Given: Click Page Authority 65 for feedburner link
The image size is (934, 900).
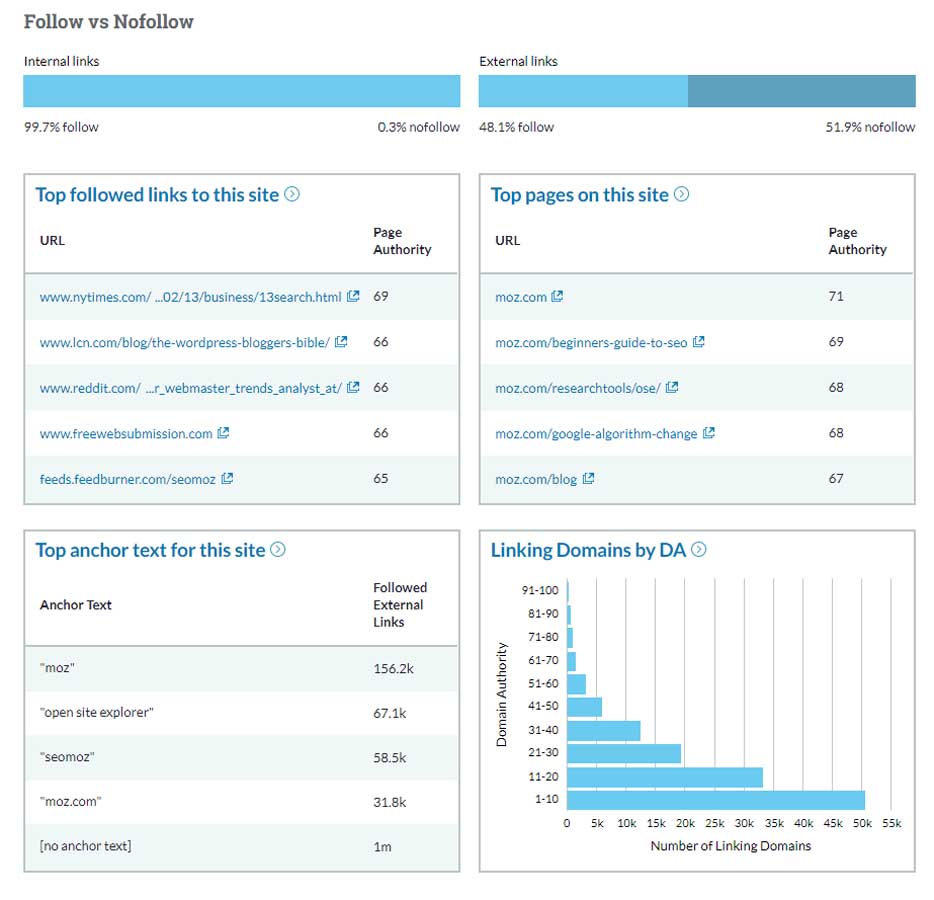Looking at the screenshot, I should click(x=381, y=478).
